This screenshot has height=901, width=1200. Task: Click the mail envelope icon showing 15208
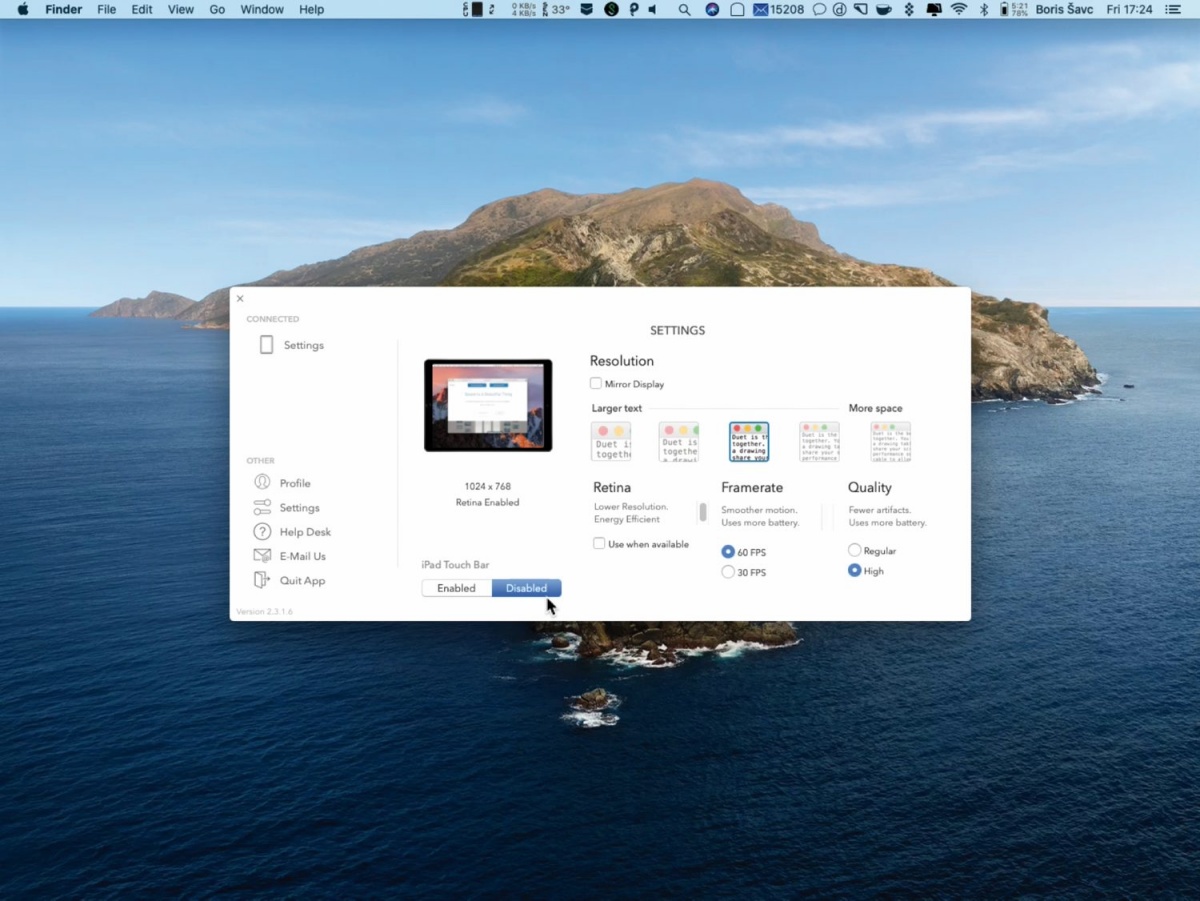pyautogui.click(x=778, y=9)
